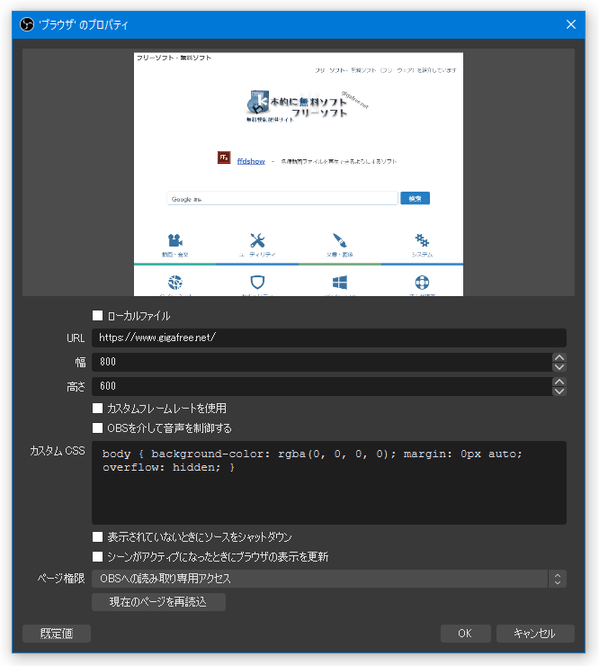Click the brush documents/images icon in preview

click(339, 240)
